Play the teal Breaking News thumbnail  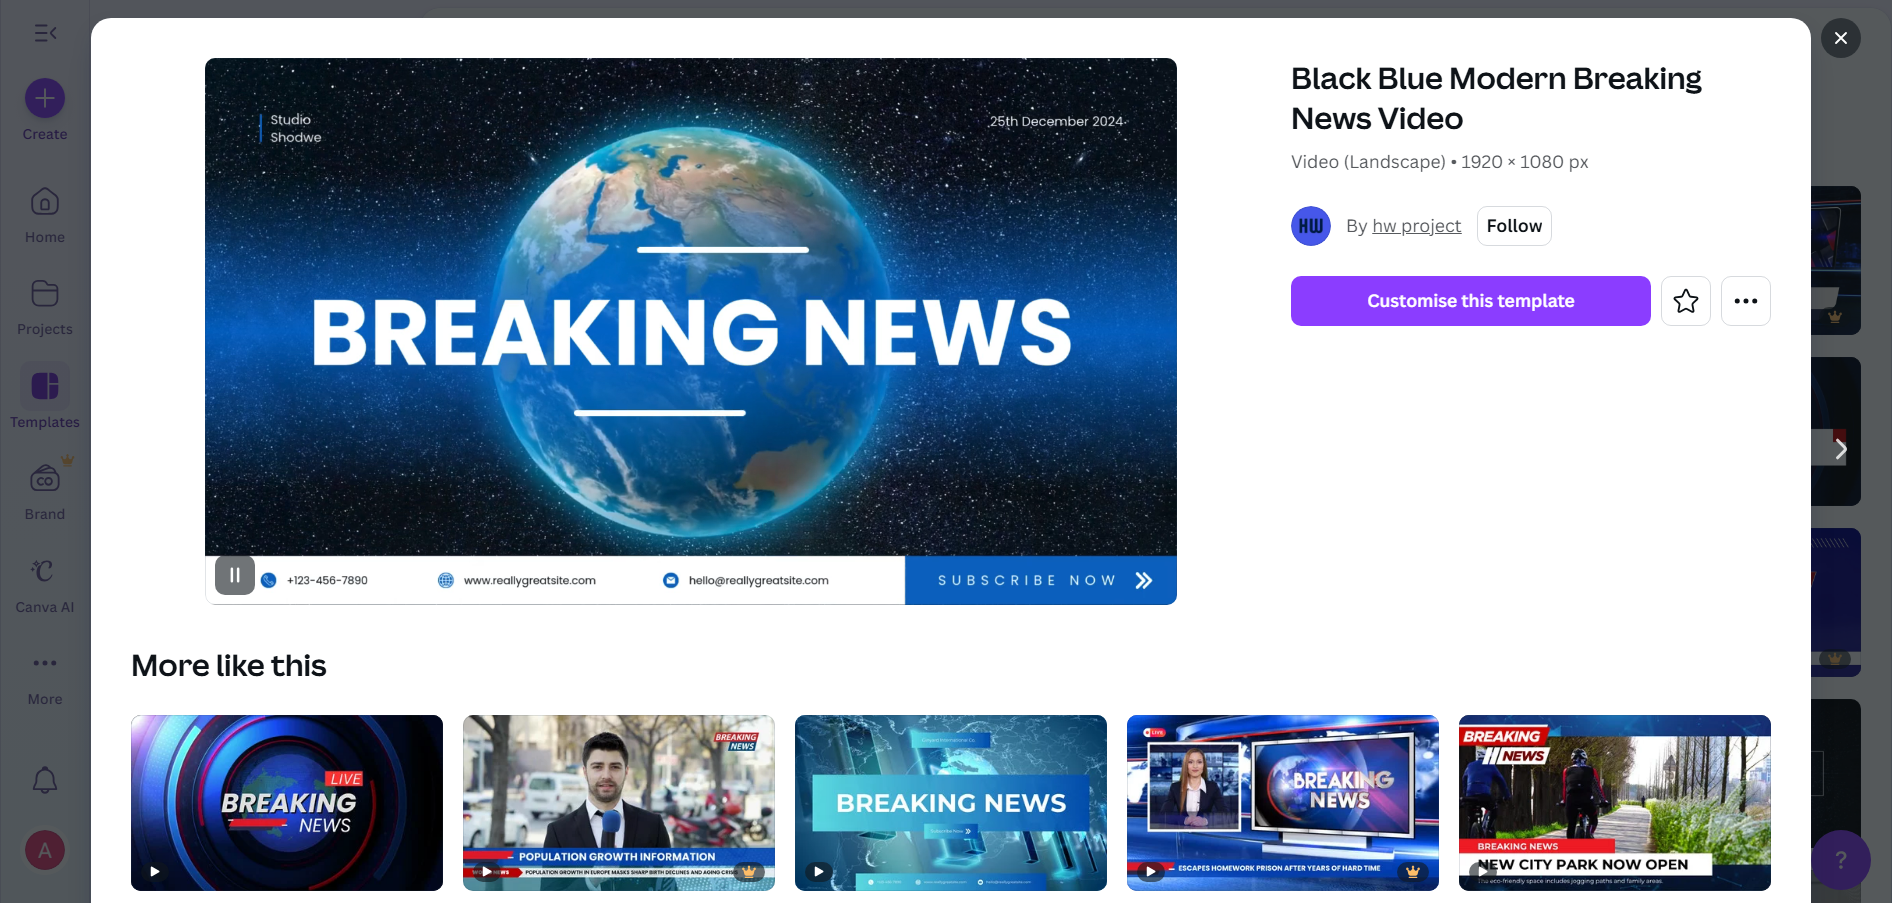[x=819, y=871]
